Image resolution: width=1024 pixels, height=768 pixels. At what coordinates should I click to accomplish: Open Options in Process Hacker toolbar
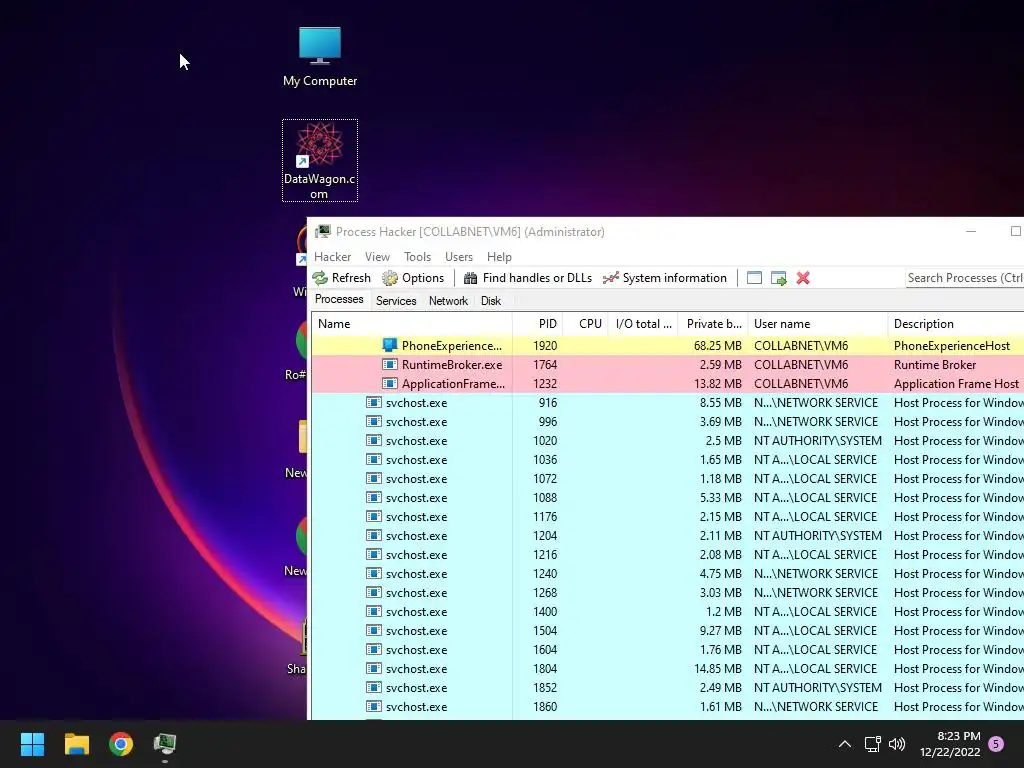(x=413, y=278)
